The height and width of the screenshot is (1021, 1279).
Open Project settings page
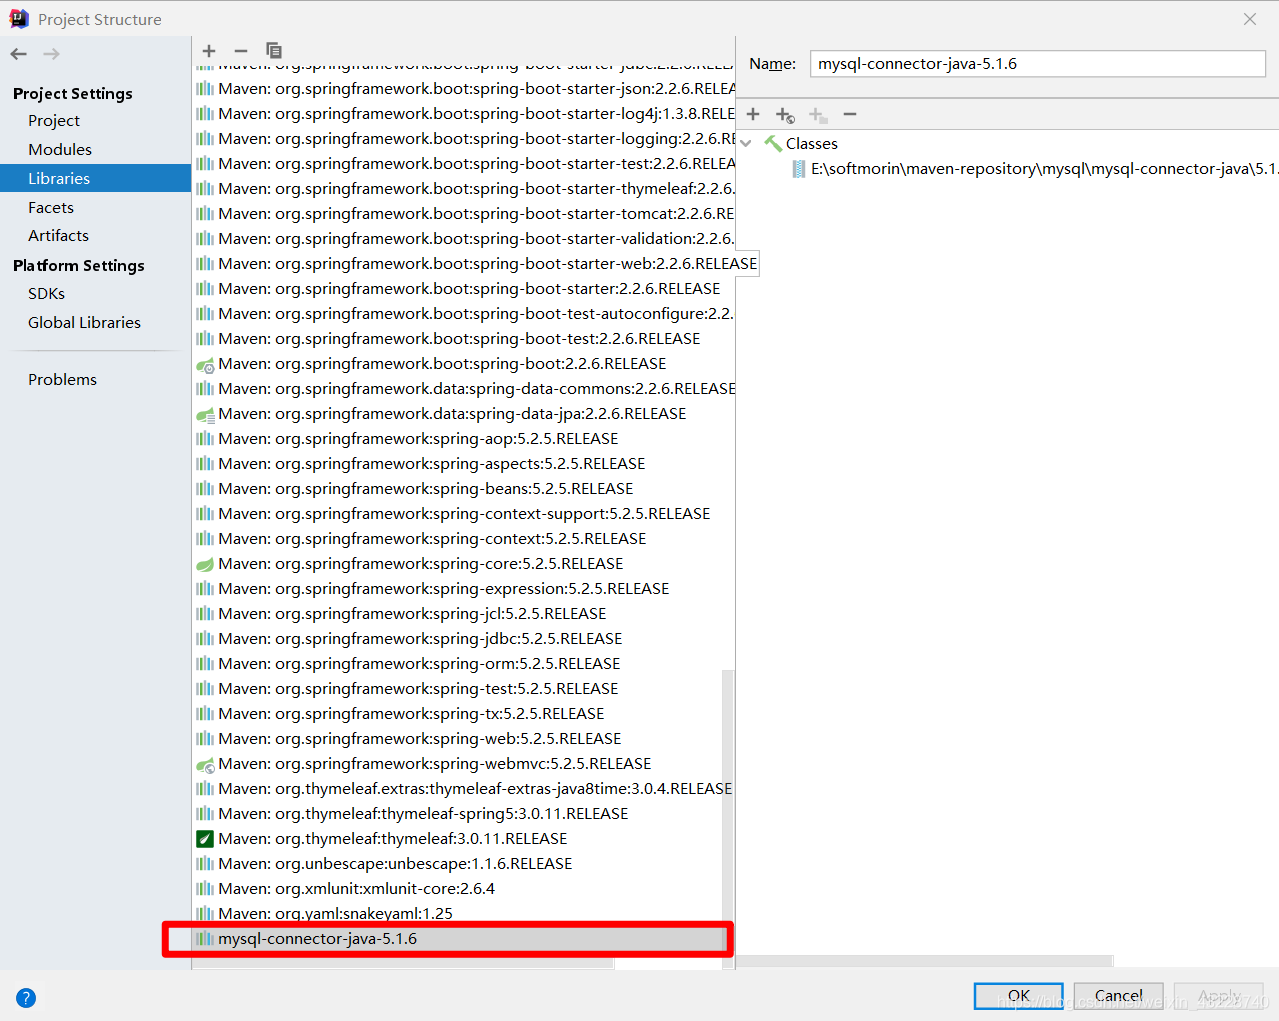pos(54,120)
